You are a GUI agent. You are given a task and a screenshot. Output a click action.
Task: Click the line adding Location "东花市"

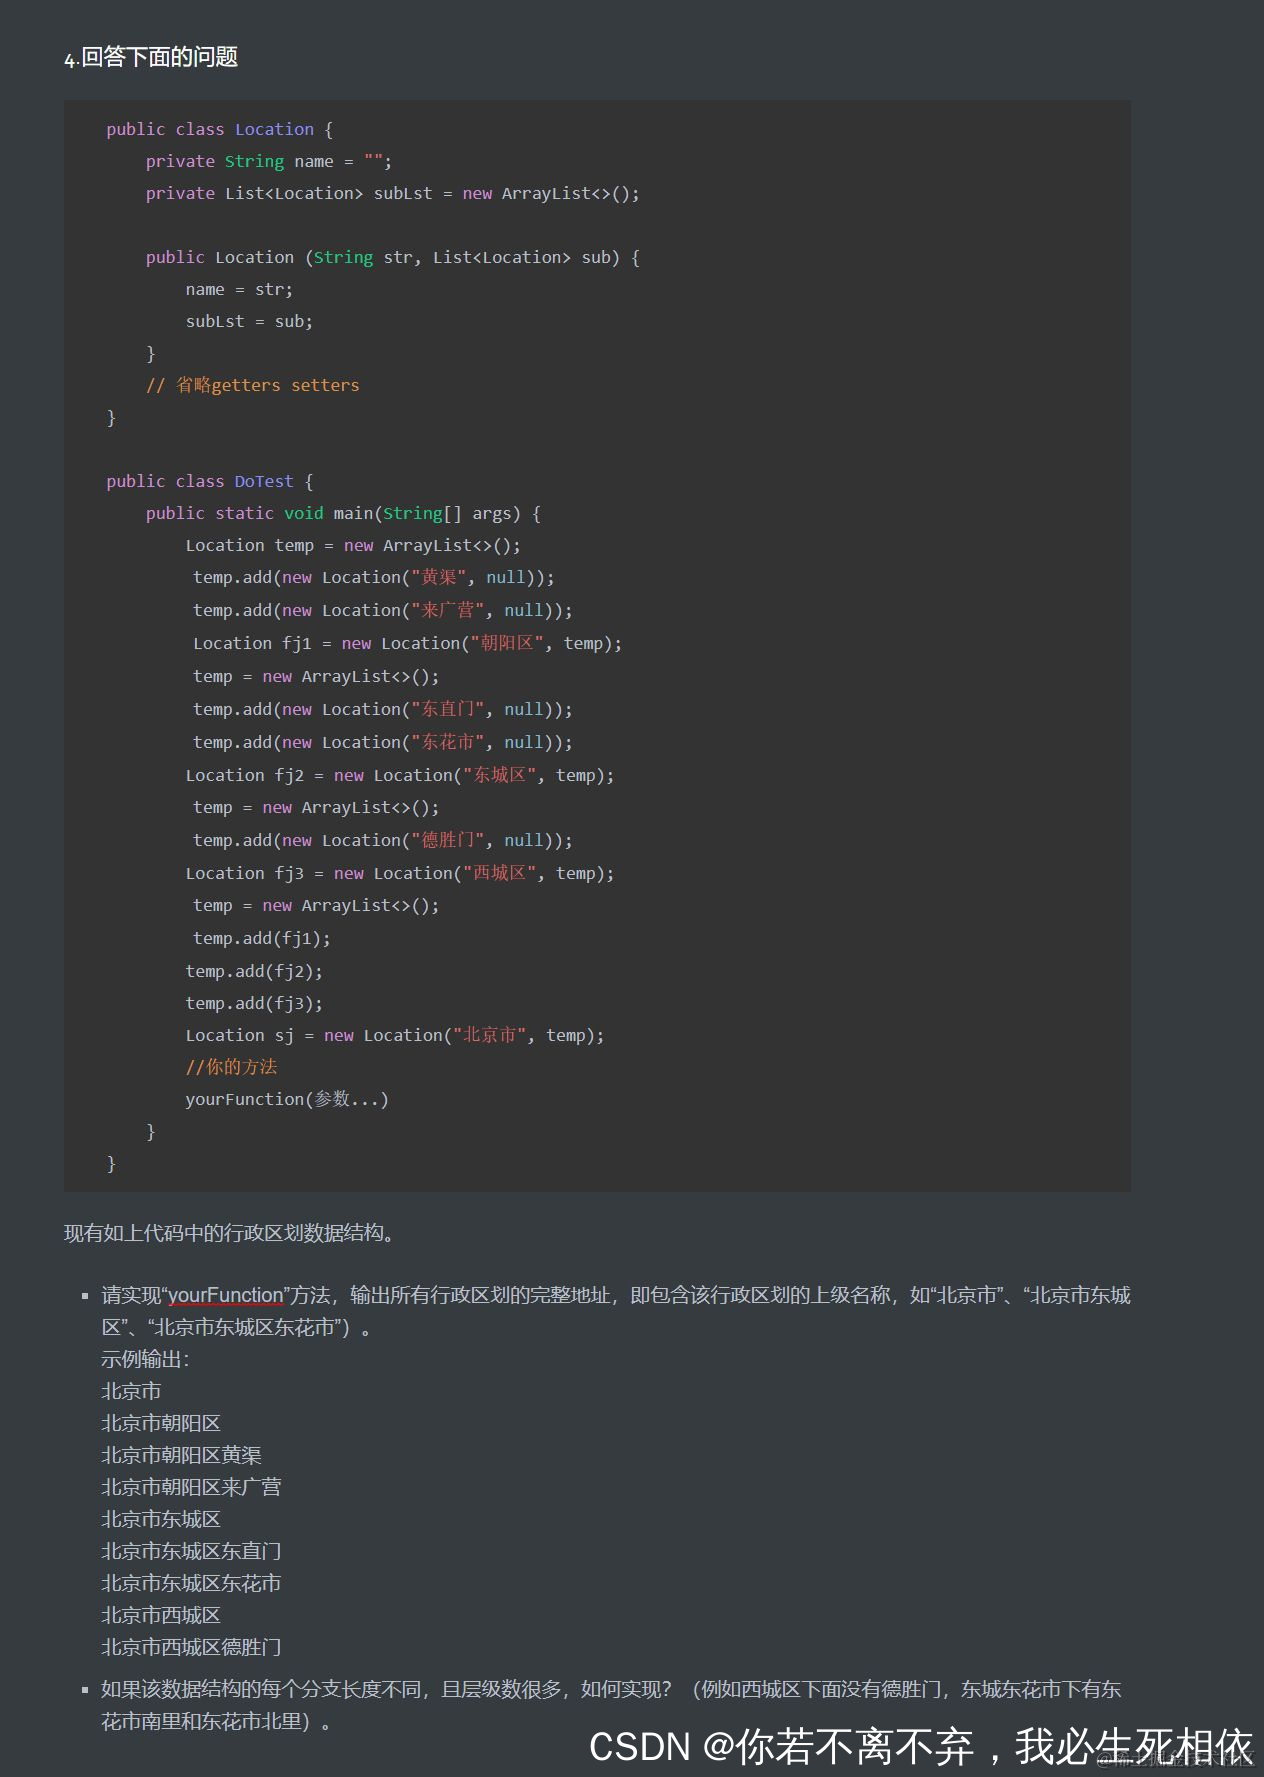pyautogui.click(x=382, y=742)
